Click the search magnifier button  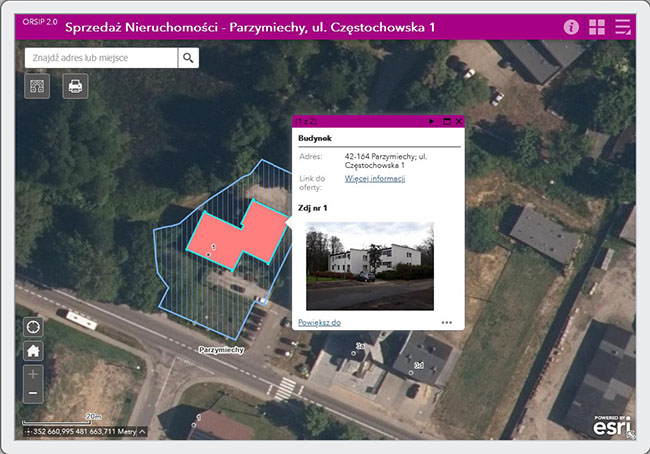pyautogui.click(x=188, y=58)
